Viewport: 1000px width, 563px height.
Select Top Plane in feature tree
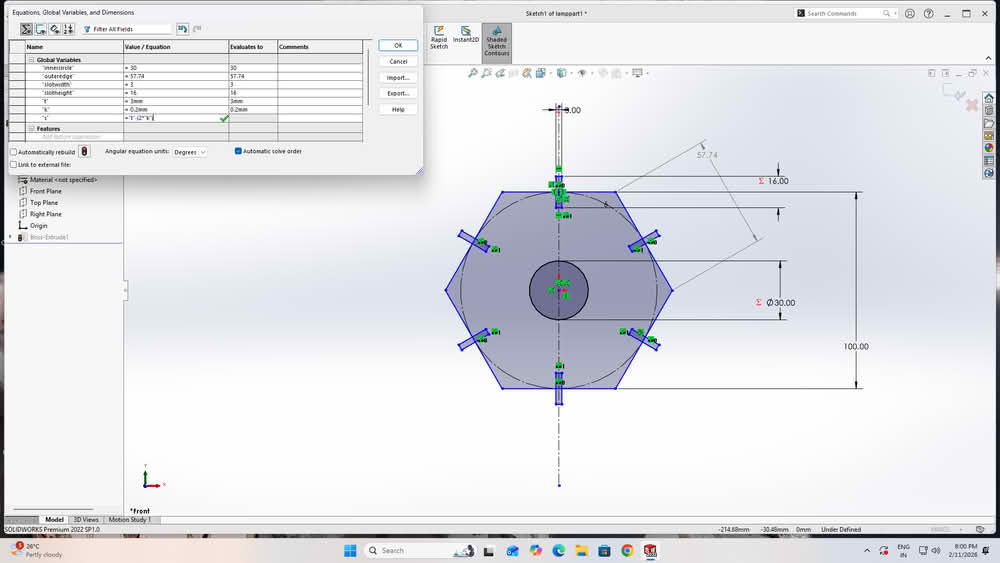tap(44, 203)
